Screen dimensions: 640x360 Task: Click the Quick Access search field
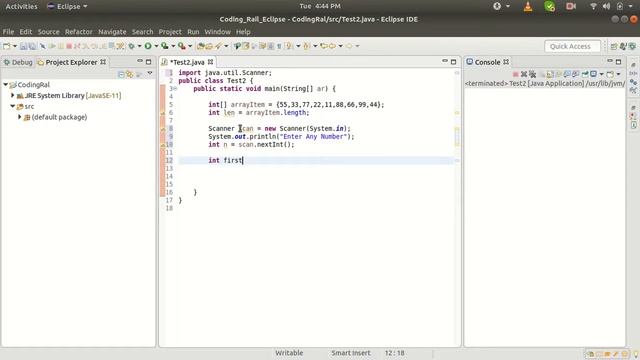[x=572, y=47]
